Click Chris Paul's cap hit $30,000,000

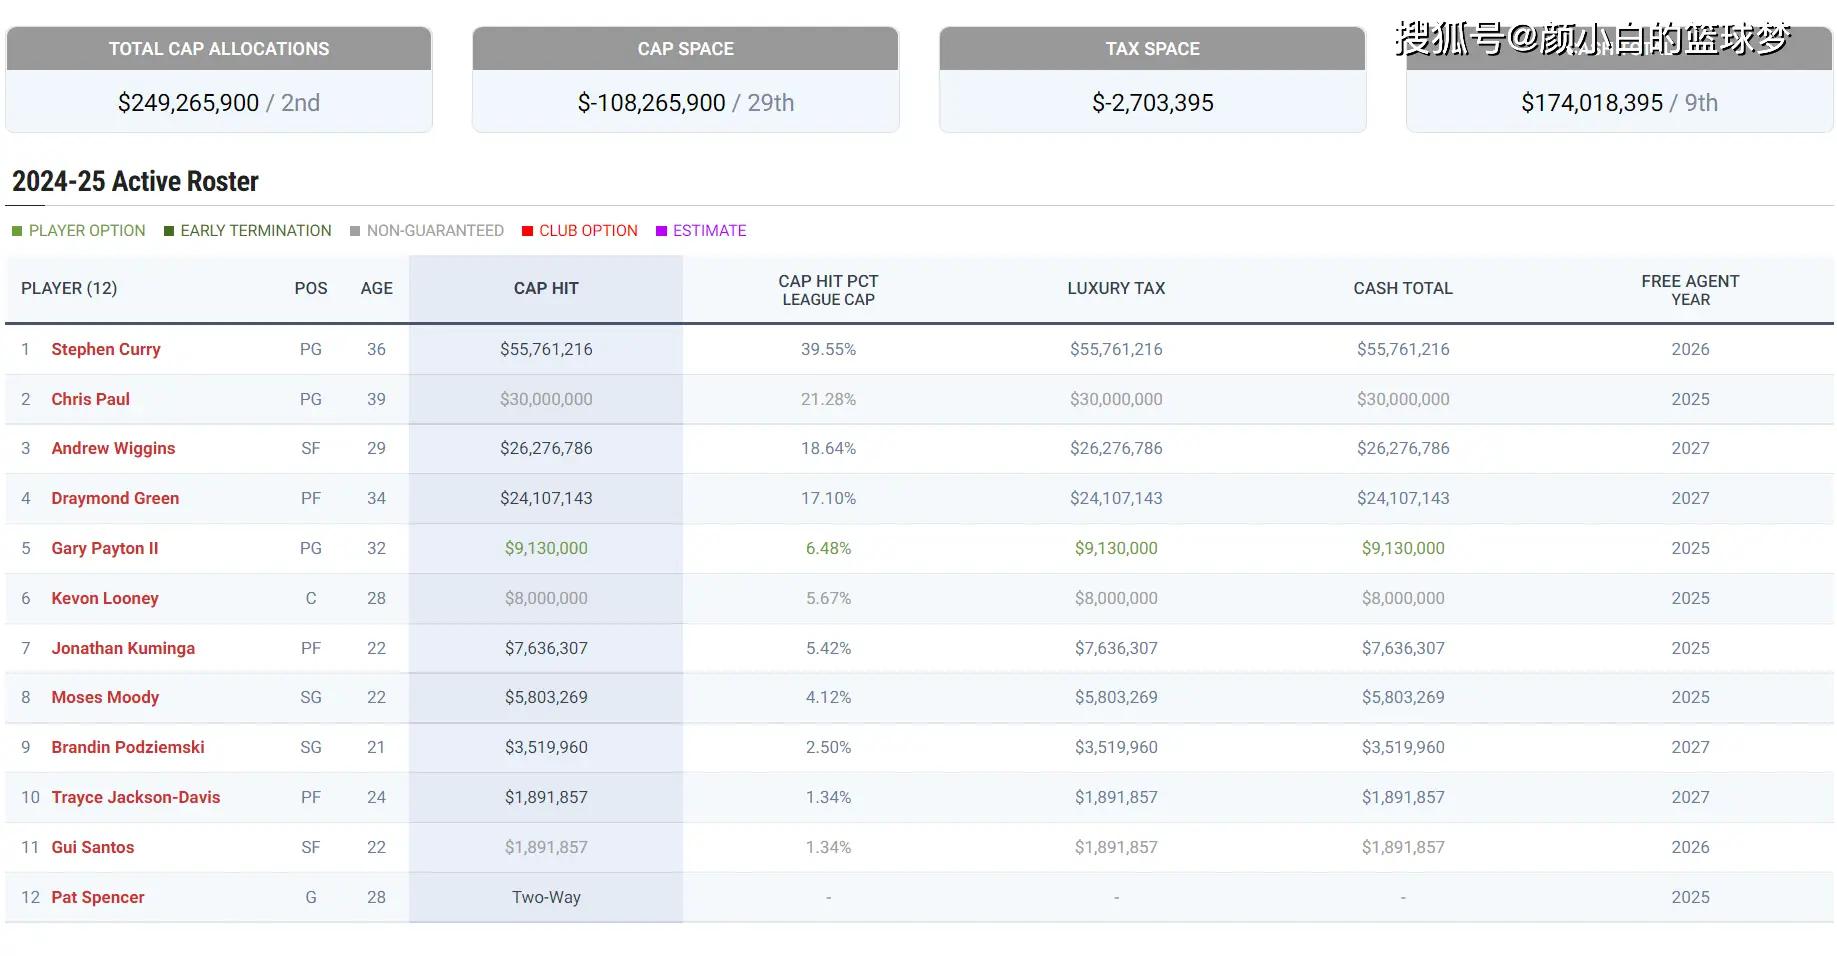pos(546,399)
